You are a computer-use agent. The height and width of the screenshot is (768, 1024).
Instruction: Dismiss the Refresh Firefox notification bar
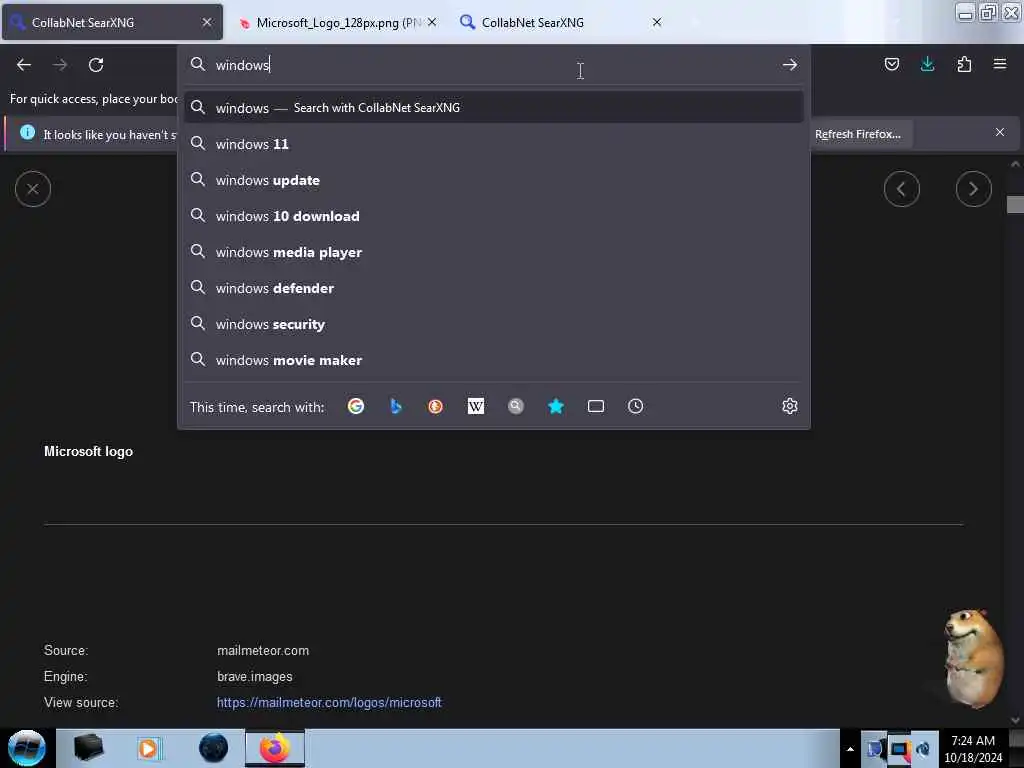[x=1000, y=133]
